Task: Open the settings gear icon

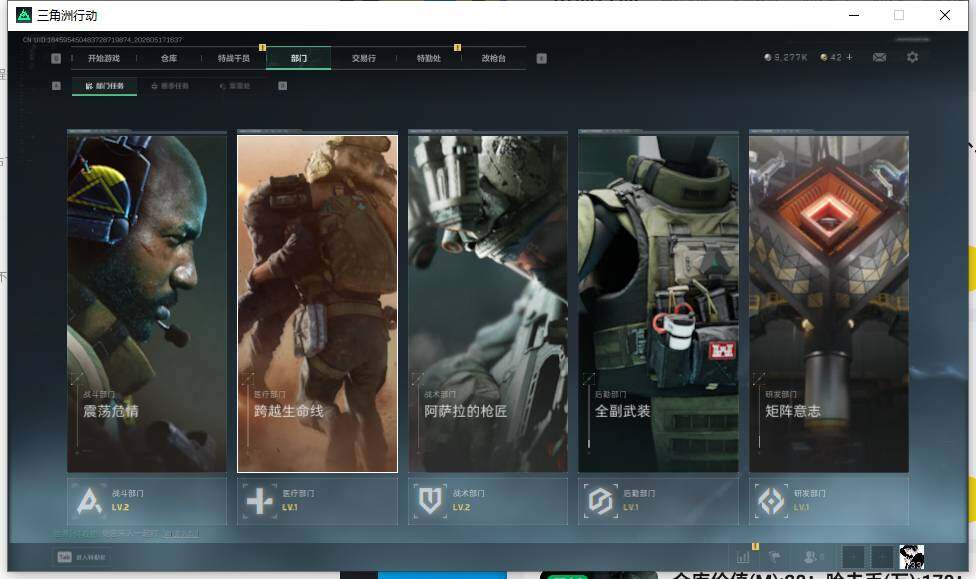Action: [912, 57]
